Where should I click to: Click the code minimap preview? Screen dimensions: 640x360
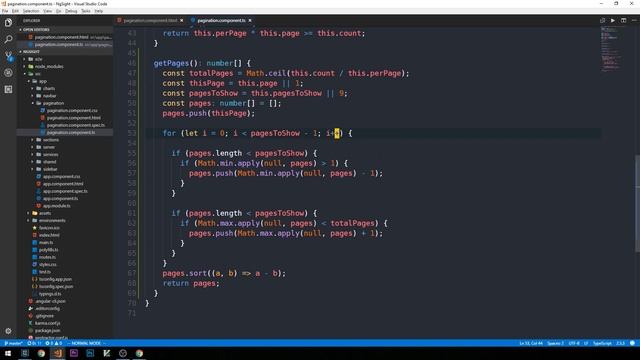click(611, 49)
